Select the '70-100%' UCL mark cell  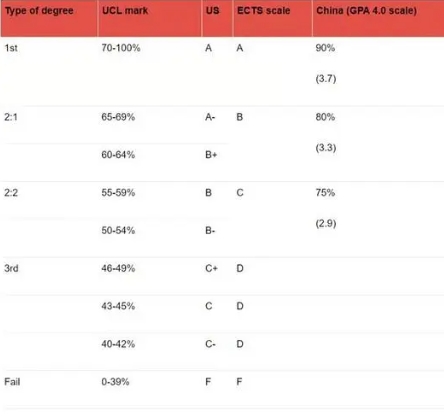click(121, 48)
